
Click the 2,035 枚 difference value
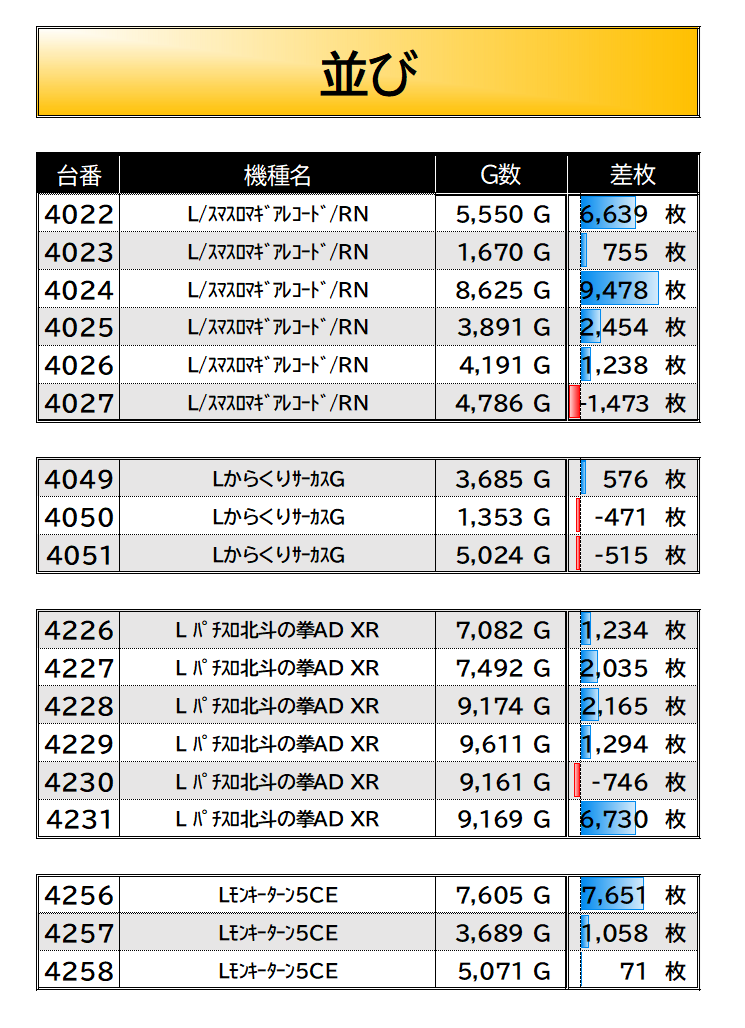coord(633,668)
